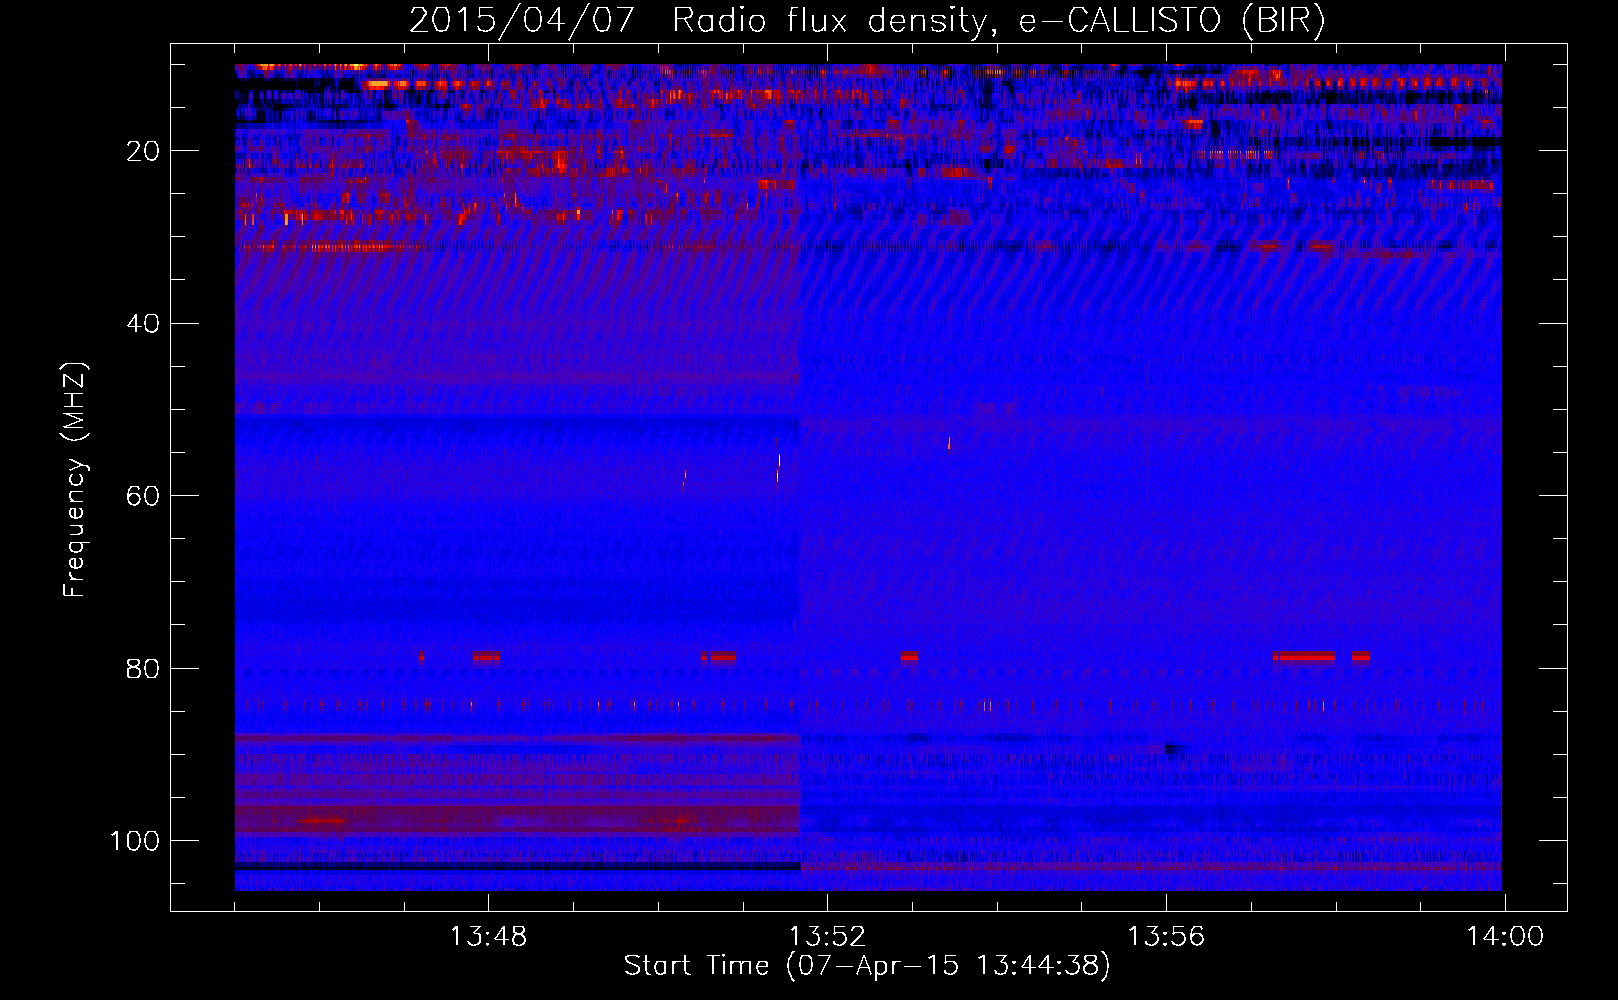Viewport: 1618px width, 1000px height.
Task: Click the x-axis label 'Start Time (07-Apr-15 13:44:38)'
Action: point(867,966)
